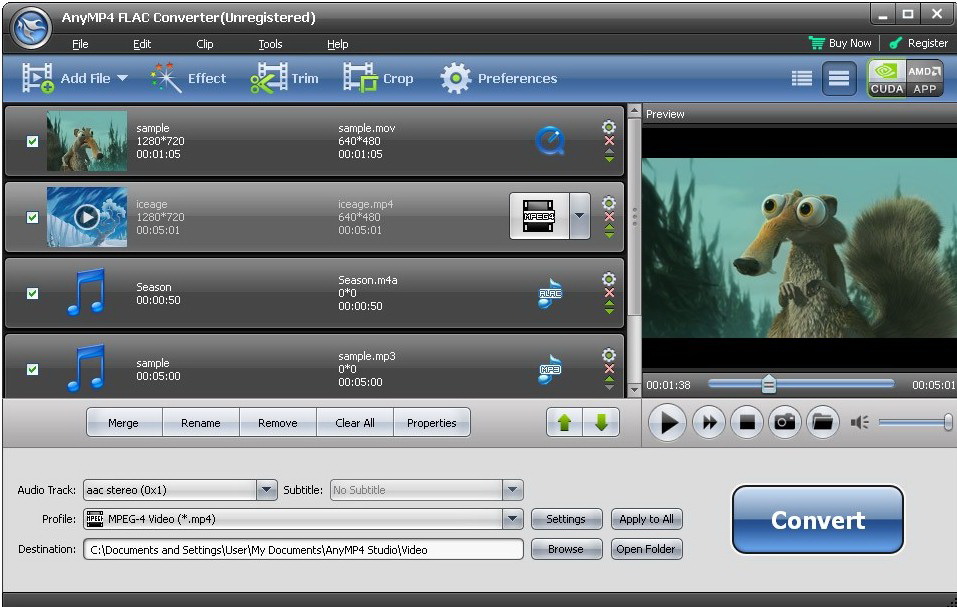This screenshot has width=957, height=607.
Task: Open the Clip menu
Action: 205,44
